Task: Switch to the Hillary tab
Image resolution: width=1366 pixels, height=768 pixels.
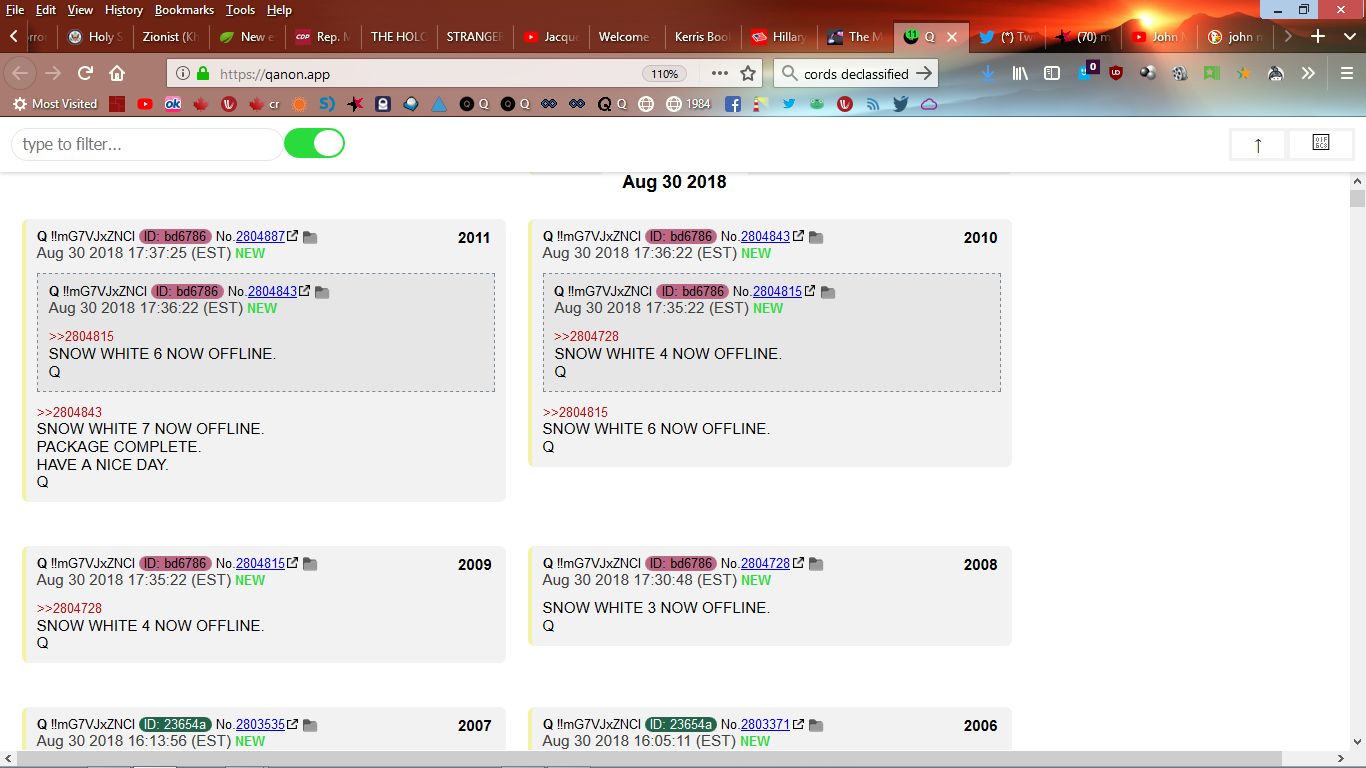Action: (x=779, y=37)
